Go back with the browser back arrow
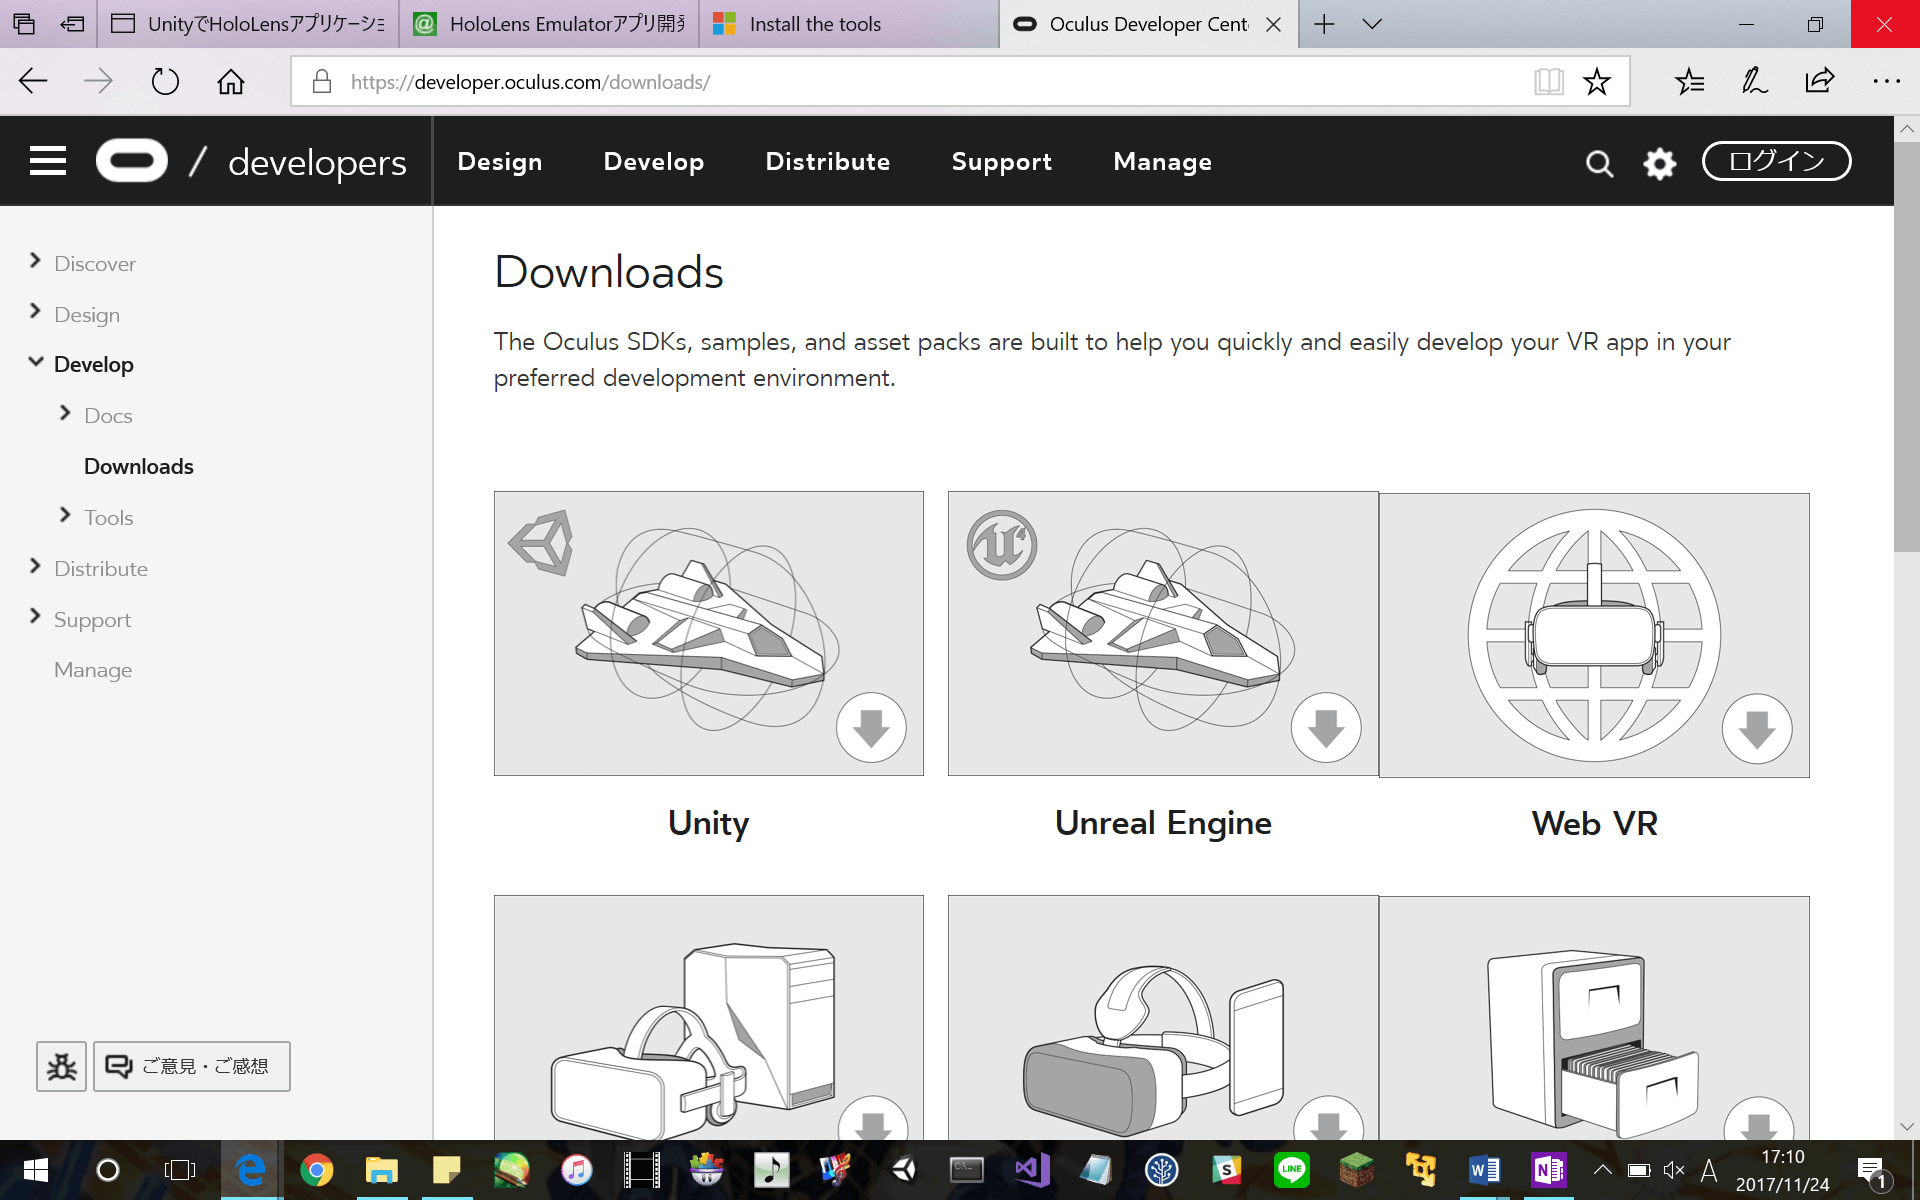Image resolution: width=1920 pixels, height=1200 pixels. pos(33,81)
